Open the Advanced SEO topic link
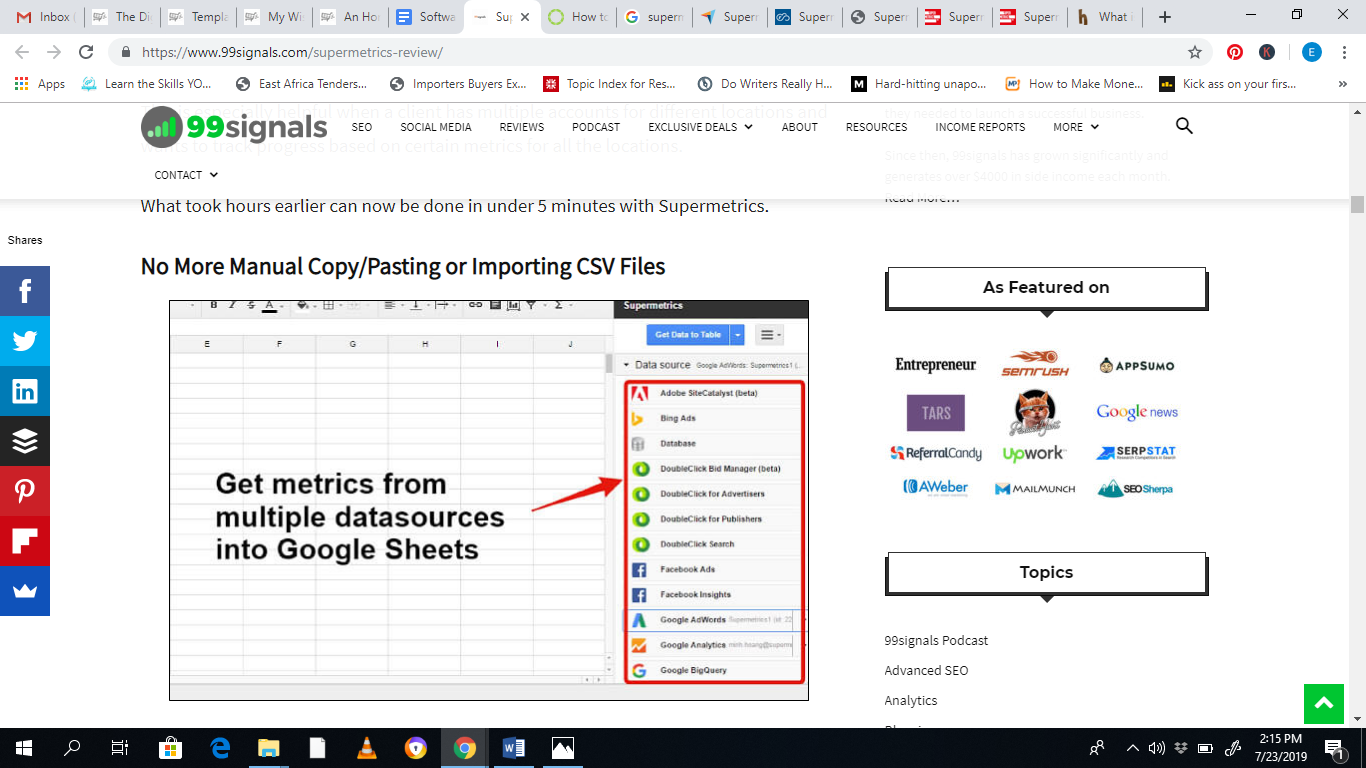 tap(926, 670)
